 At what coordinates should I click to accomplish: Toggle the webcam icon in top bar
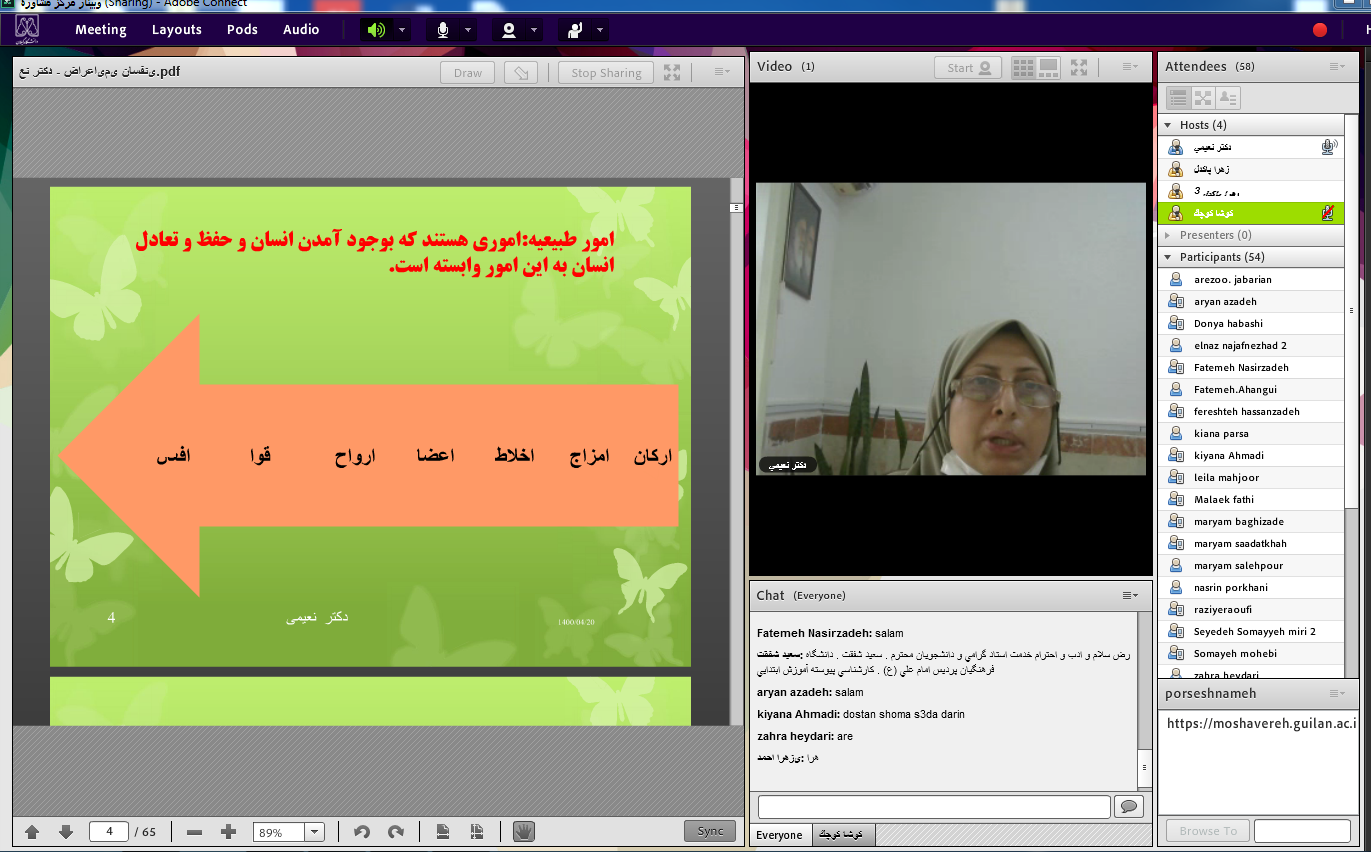(x=509, y=30)
